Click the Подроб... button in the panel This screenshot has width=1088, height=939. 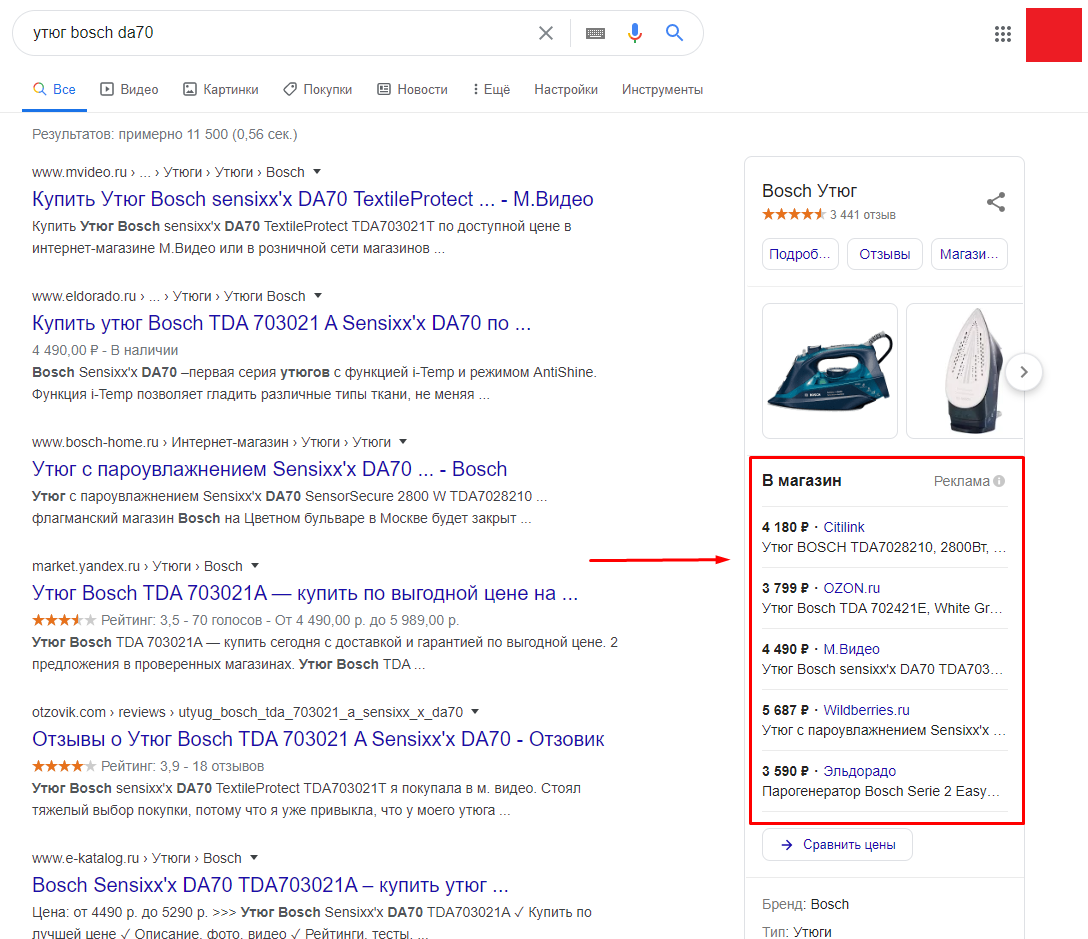(x=800, y=254)
